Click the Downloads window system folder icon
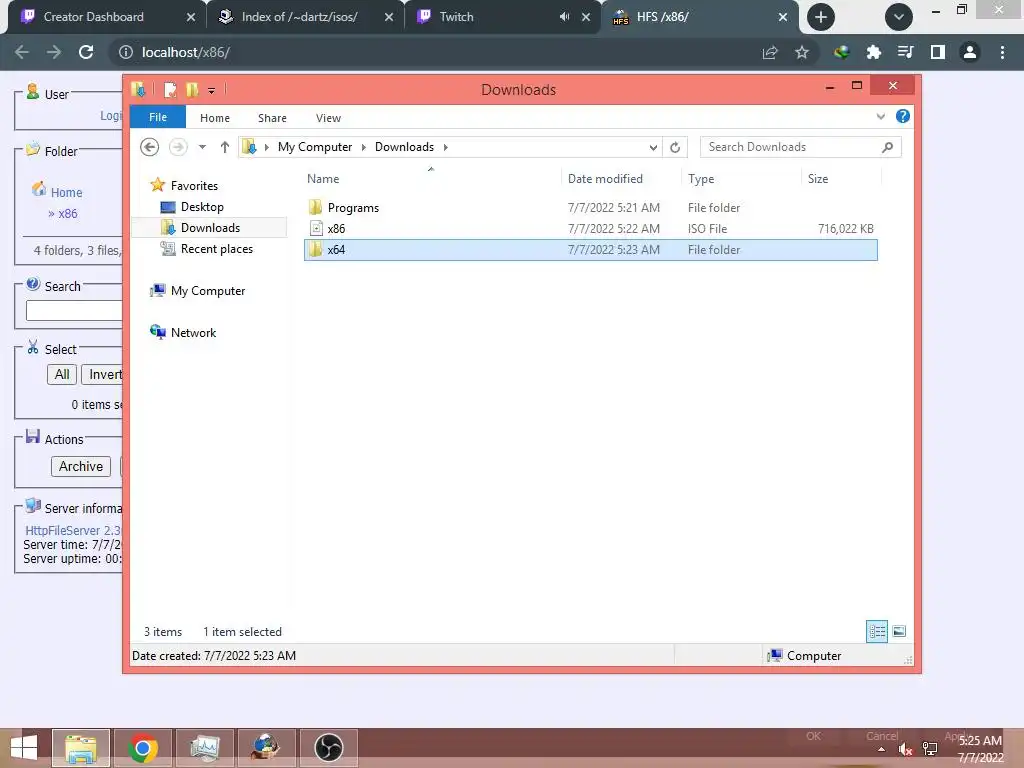Screen dimensions: 1024x768 pyautogui.click(x=138, y=89)
